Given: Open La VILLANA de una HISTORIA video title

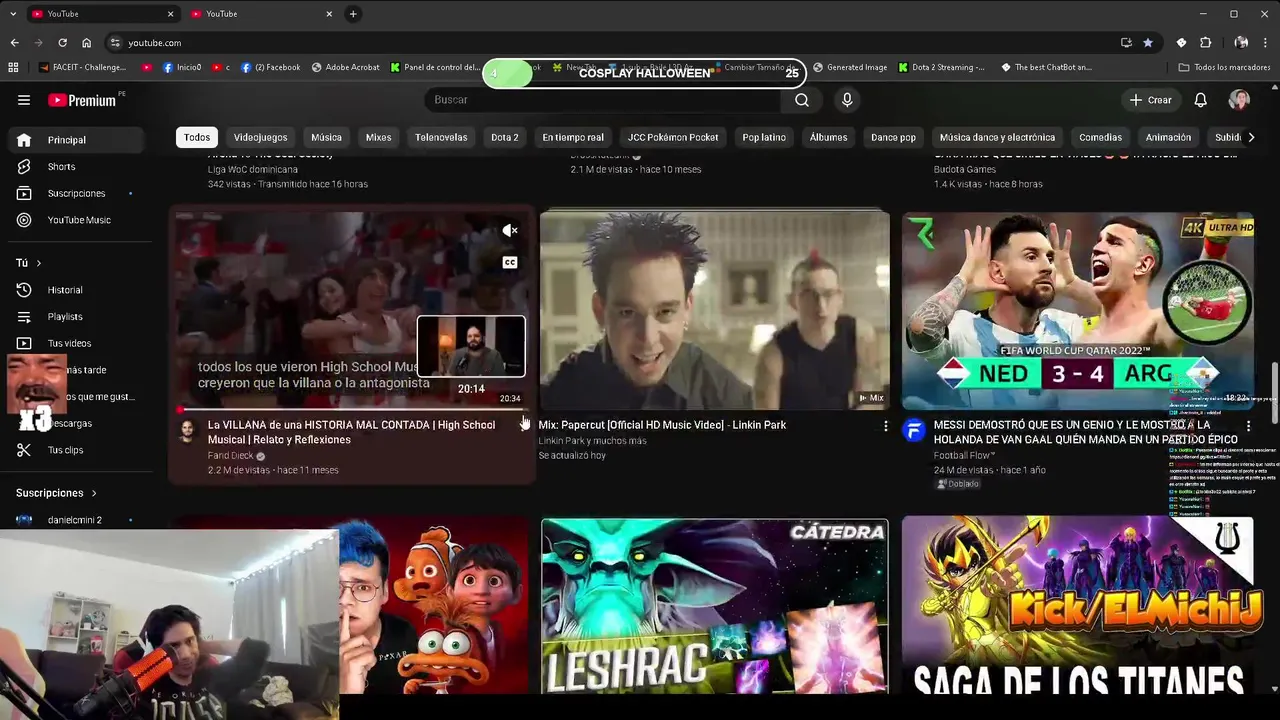Looking at the screenshot, I should click(x=351, y=432).
